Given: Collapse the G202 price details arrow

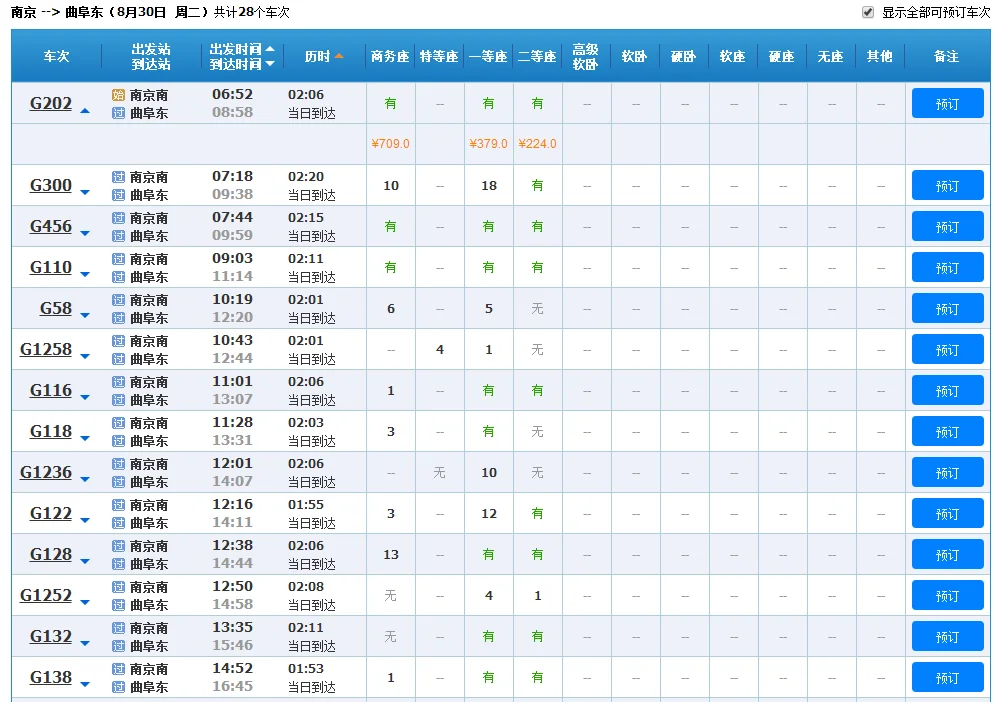Looking at the screenshot, I should (x=85, y=110).
